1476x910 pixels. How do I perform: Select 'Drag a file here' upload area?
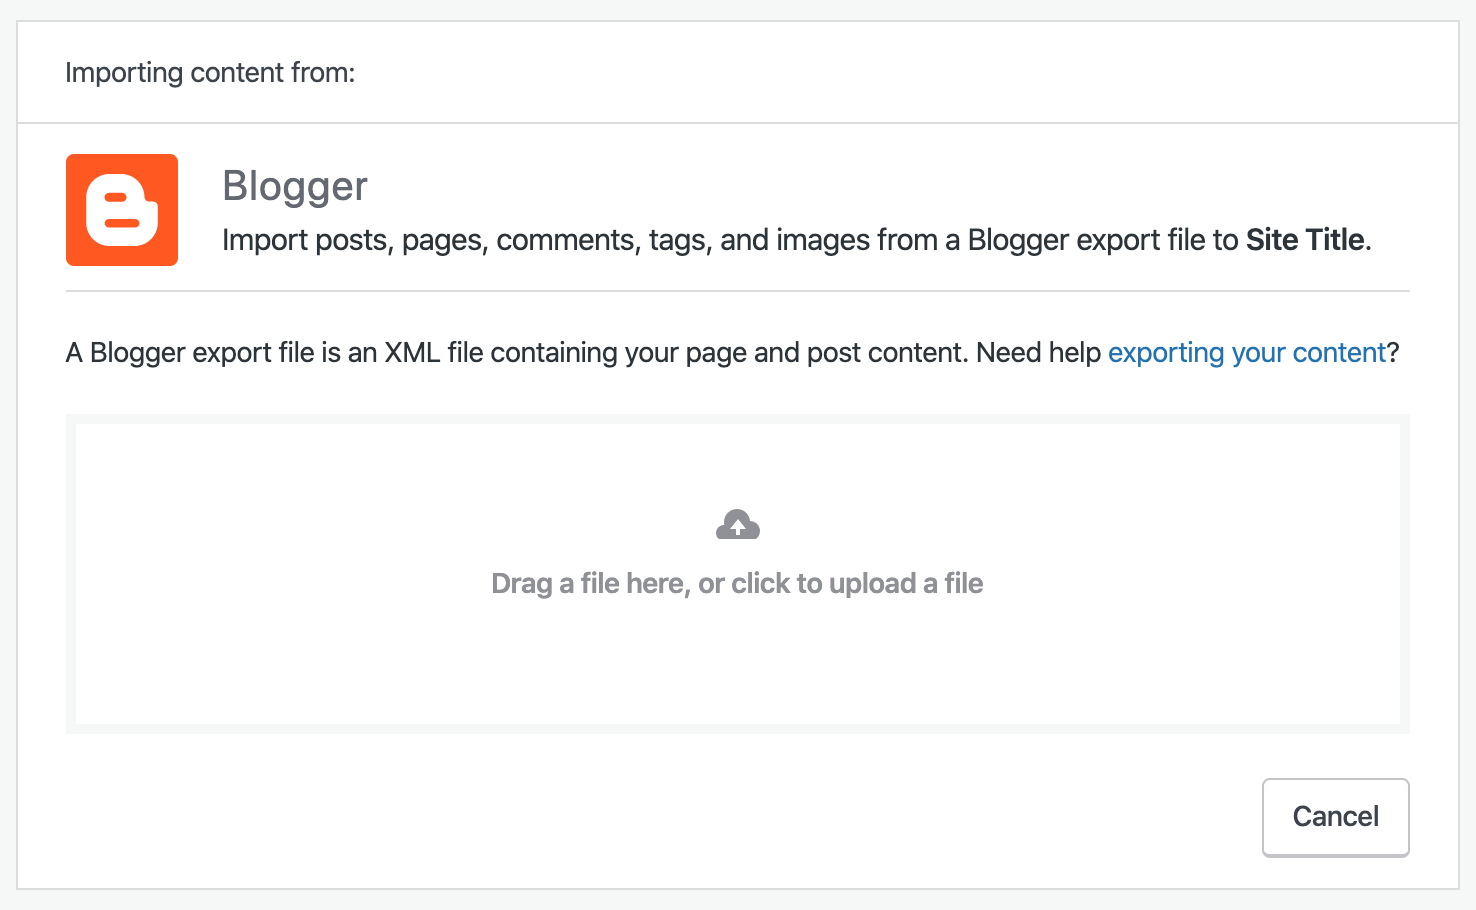point(737,583)
